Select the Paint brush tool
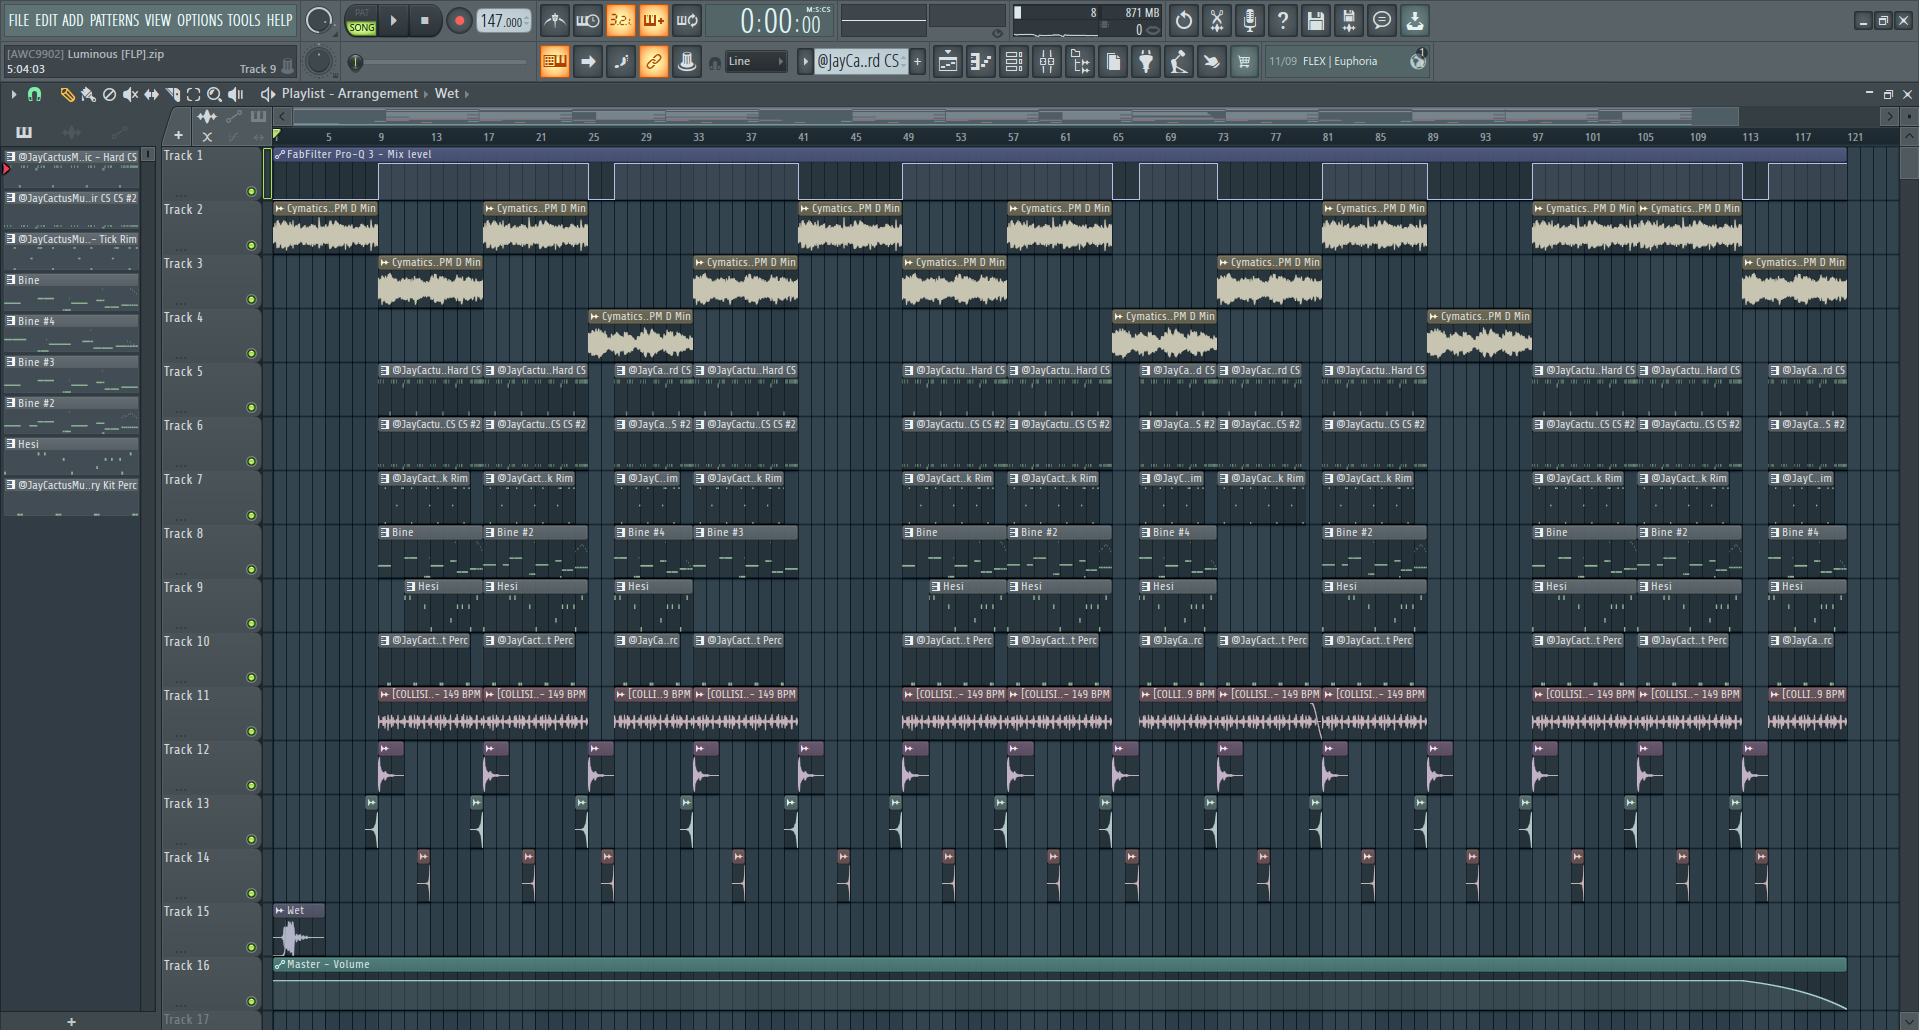1919x1030 pixels. 88,94
